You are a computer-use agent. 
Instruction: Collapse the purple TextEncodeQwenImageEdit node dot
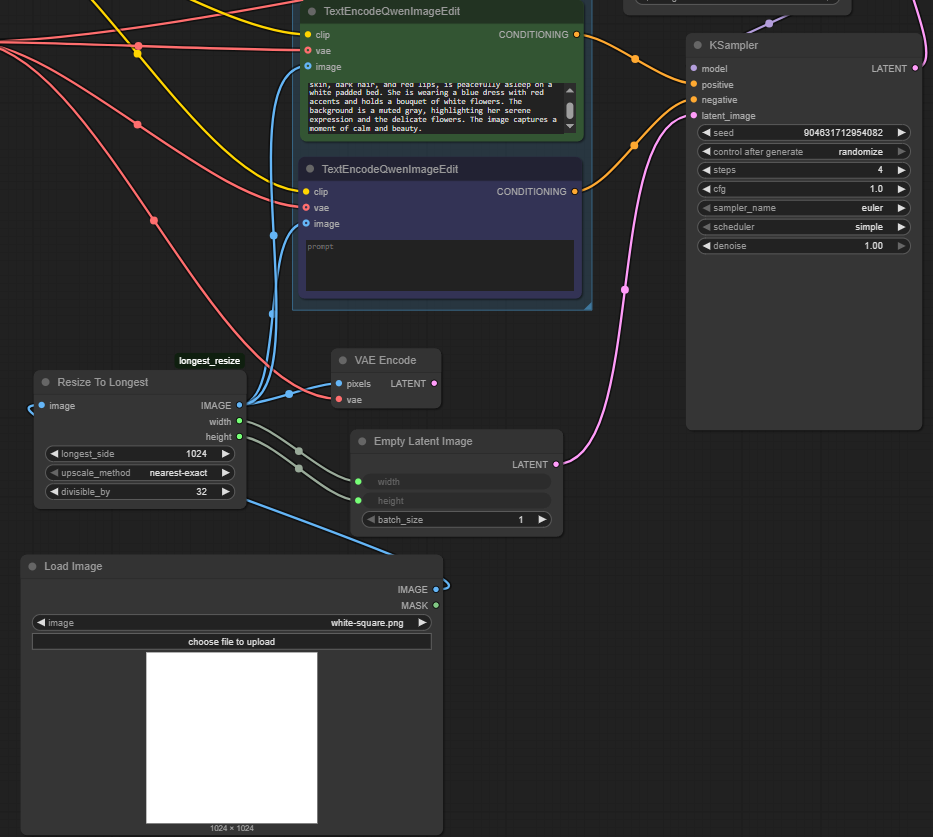(310, 169)
